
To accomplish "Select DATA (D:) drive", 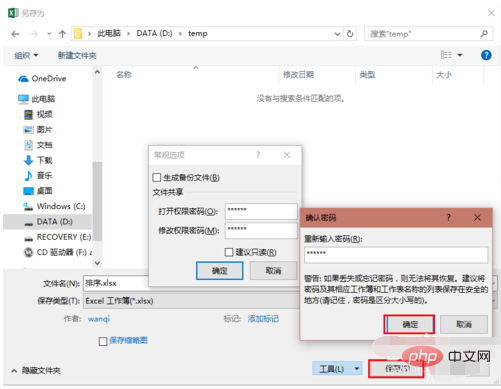I will pos(48,222).
